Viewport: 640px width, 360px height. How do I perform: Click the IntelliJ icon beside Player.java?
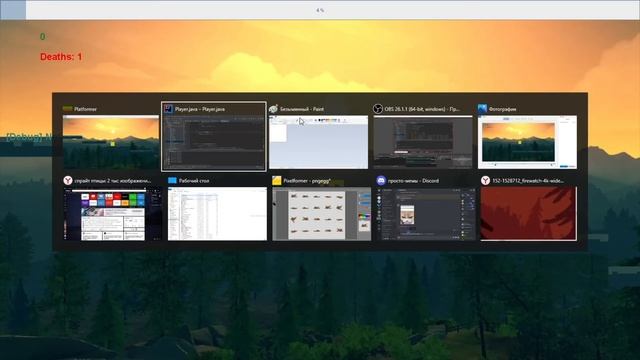click(168, 109)
